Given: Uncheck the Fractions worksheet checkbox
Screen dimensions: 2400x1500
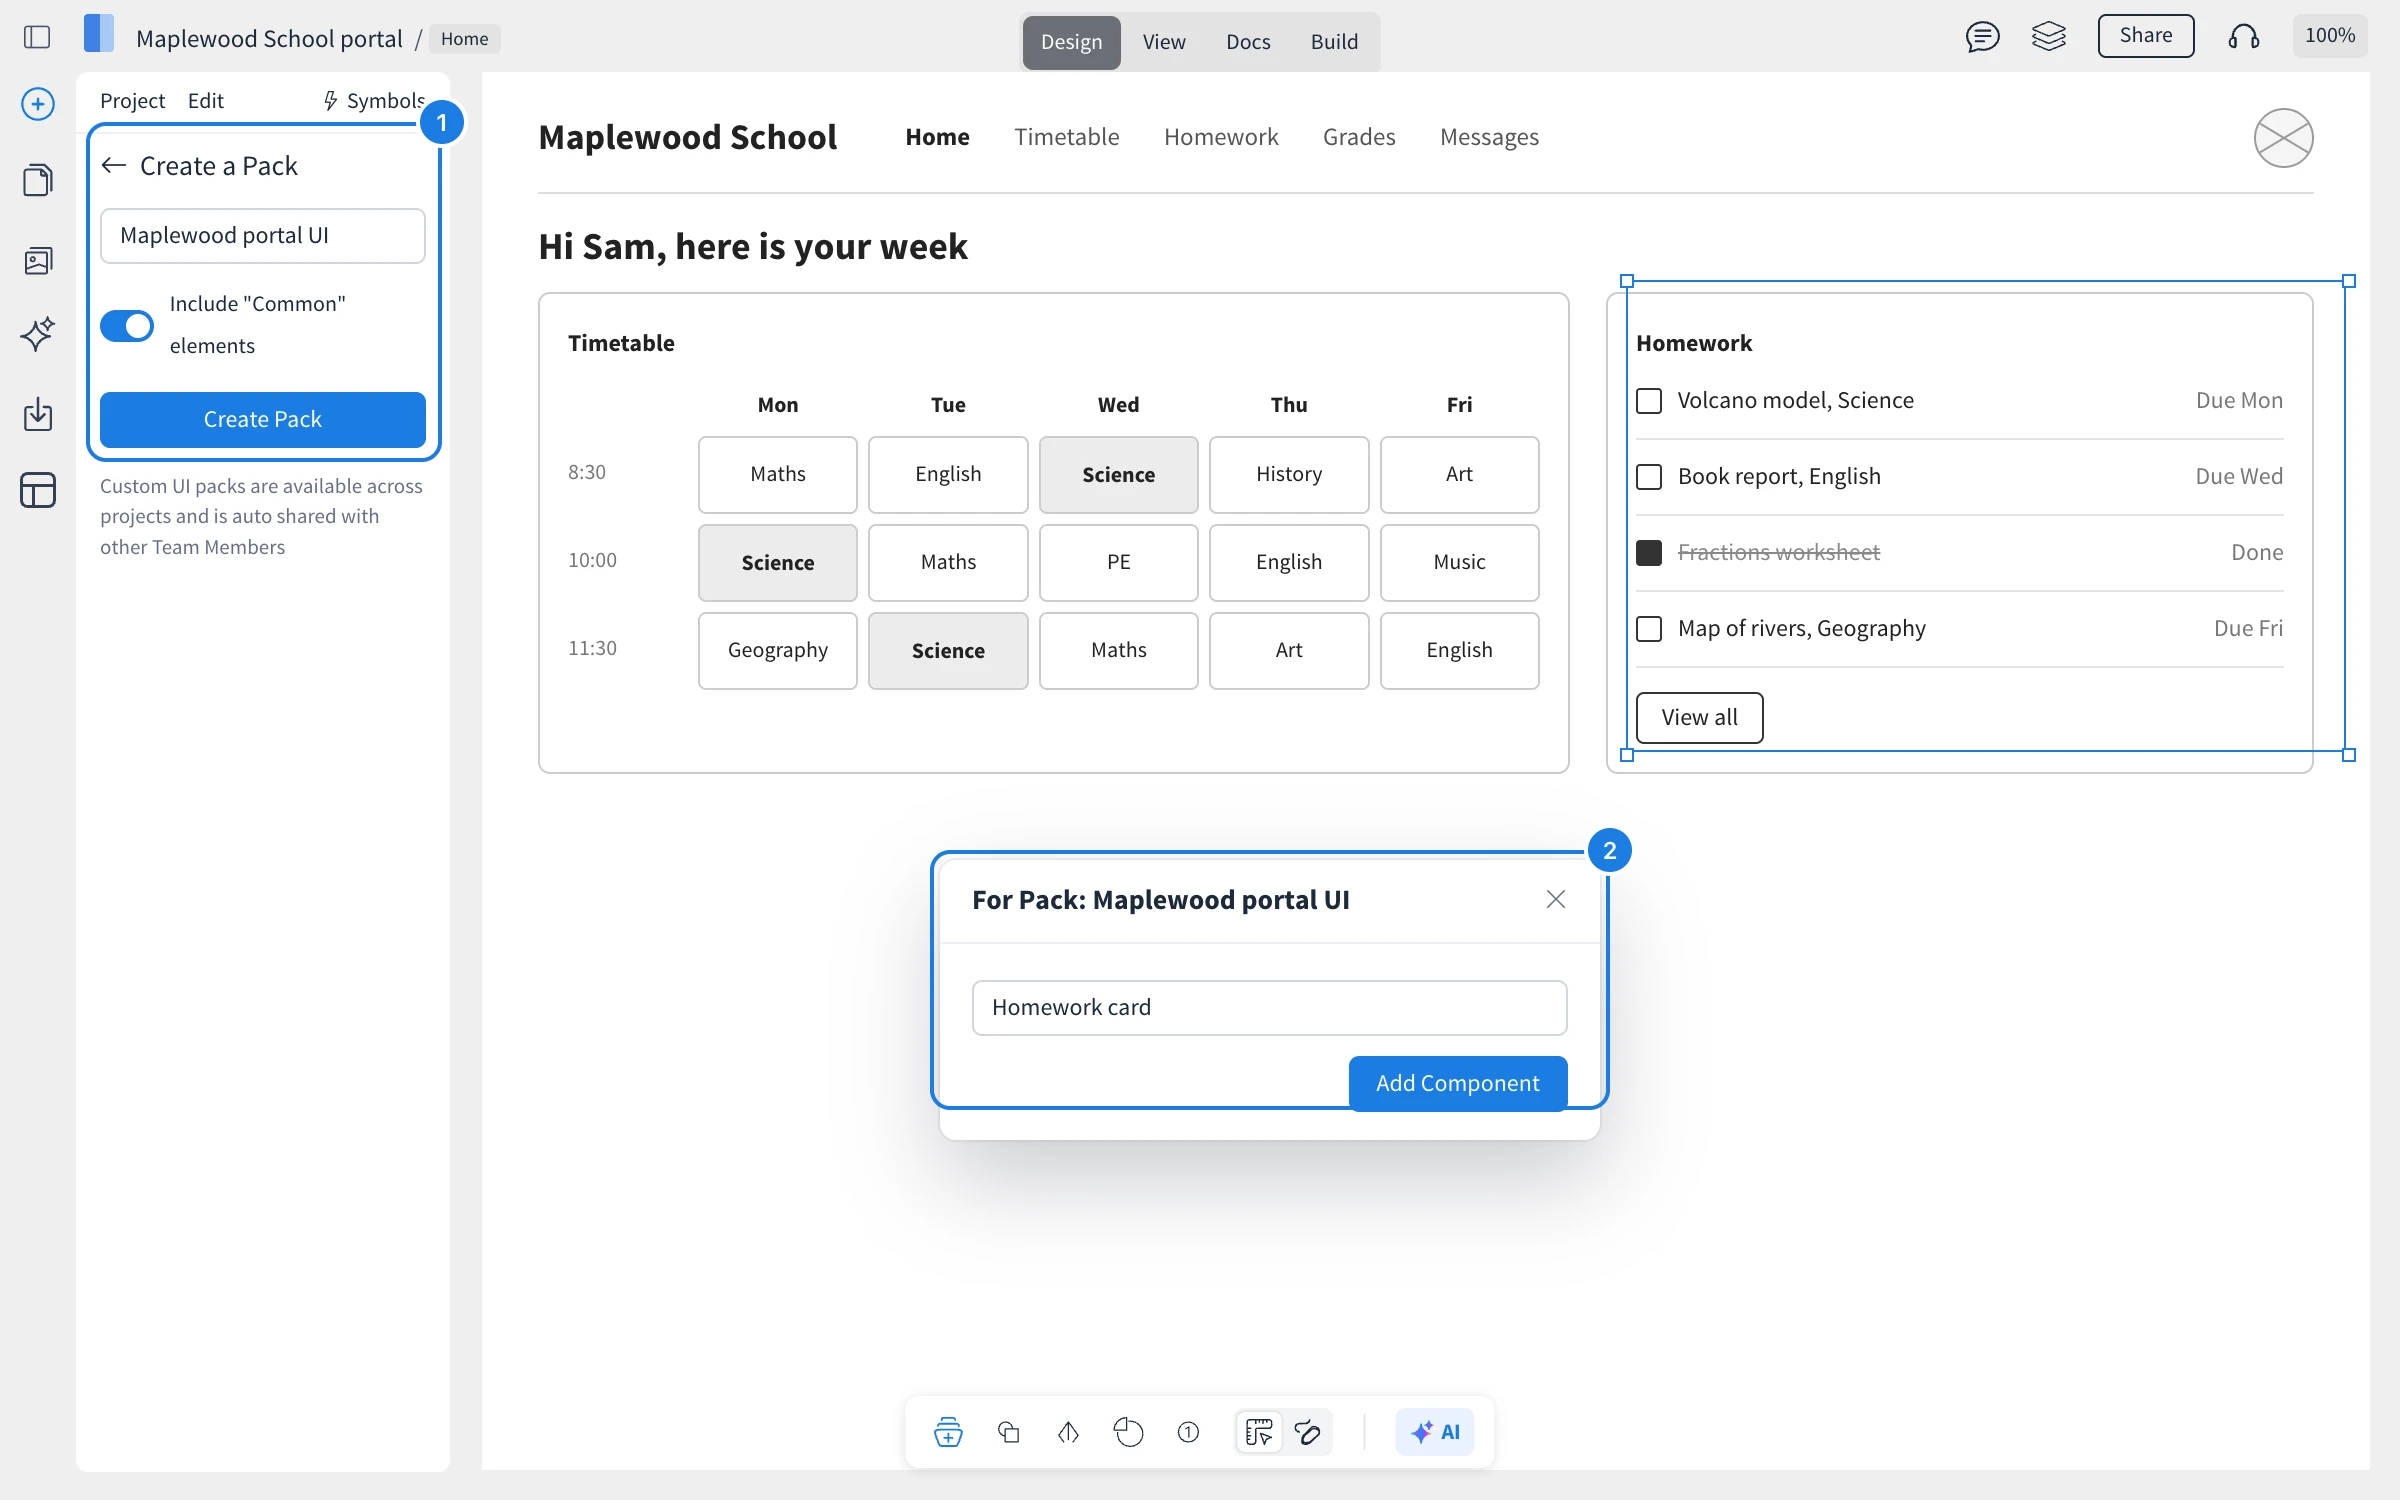Looking at the screenshot, I should point(1649,553).
